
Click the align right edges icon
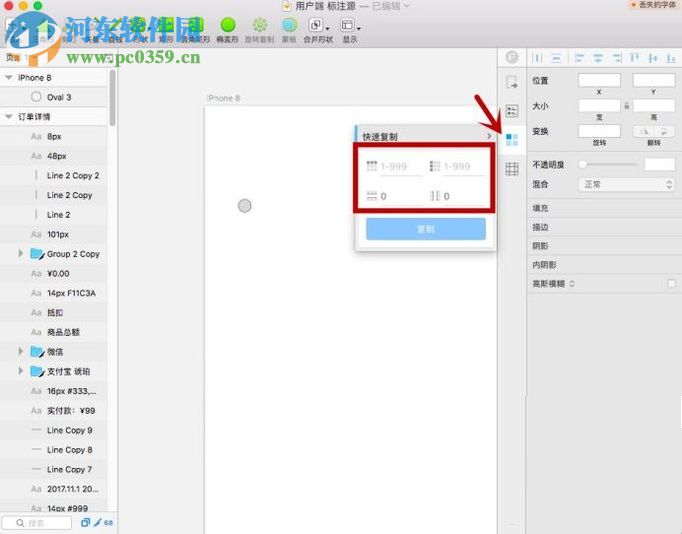(617, 58)
